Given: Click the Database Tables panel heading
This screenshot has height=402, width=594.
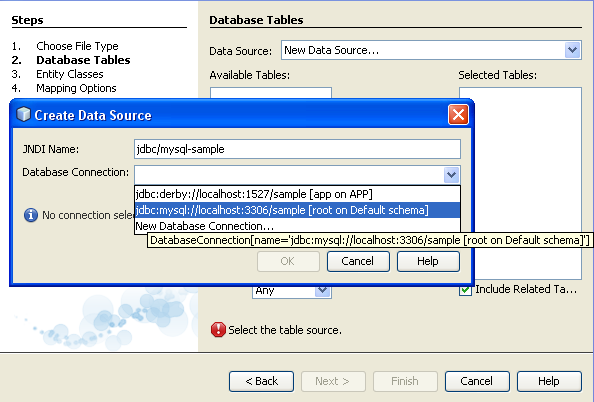Looking at the screenshot, I should [x=256, y=20].
